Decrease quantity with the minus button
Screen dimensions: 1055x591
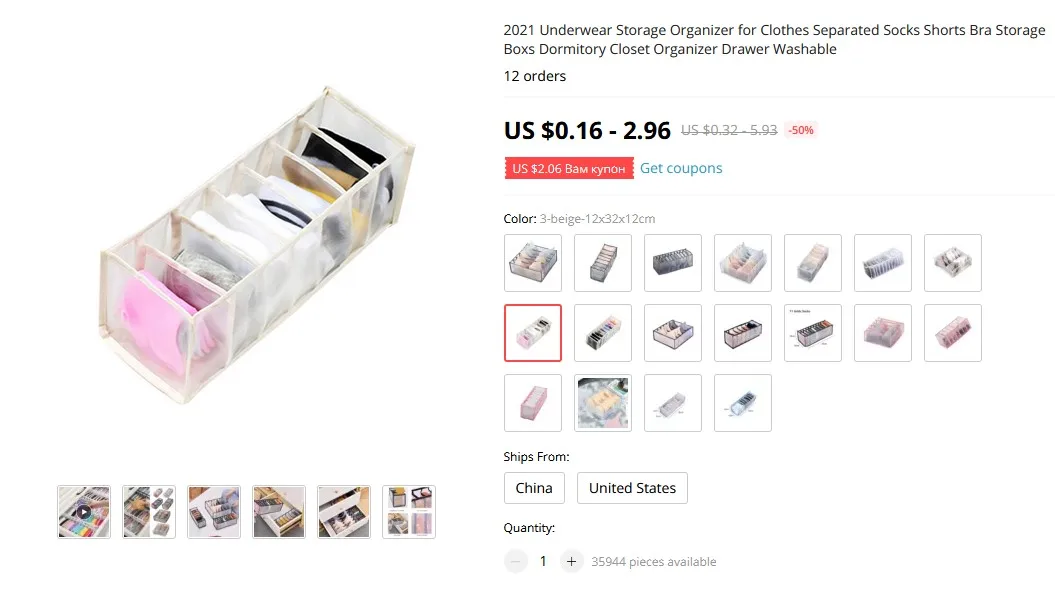515,561
